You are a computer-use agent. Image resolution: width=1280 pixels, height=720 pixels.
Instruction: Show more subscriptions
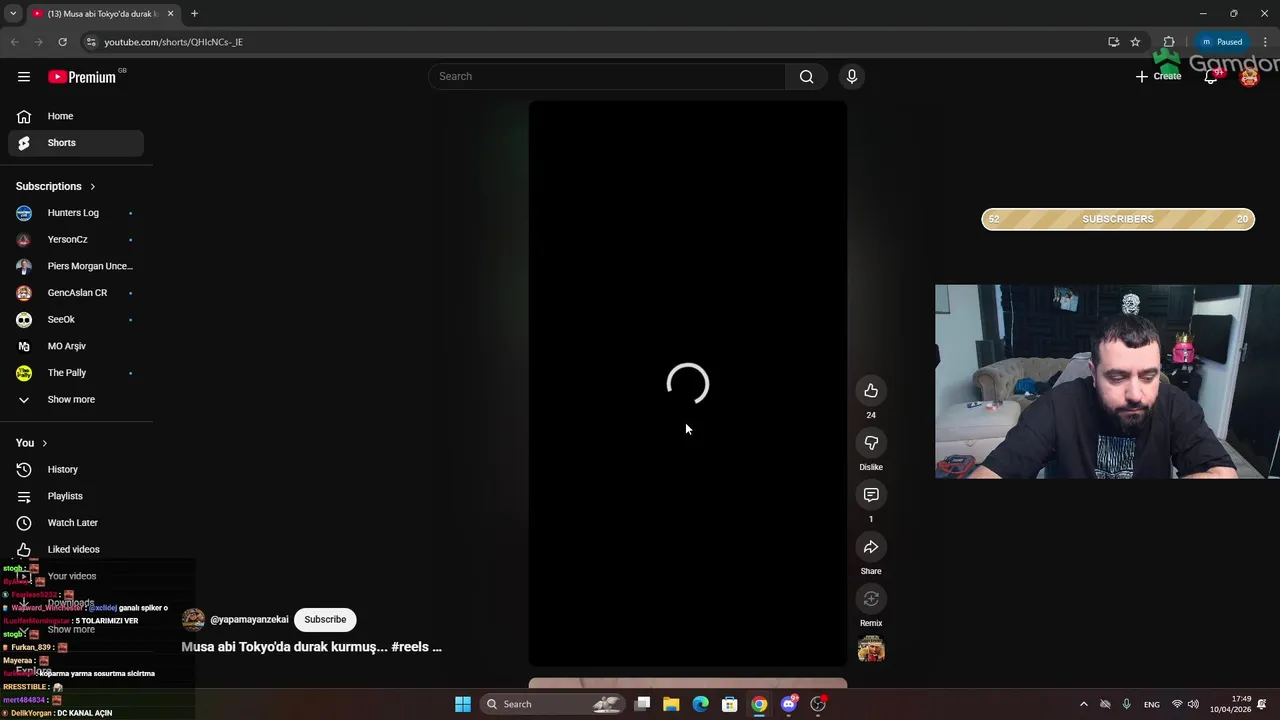coord(76,400)
